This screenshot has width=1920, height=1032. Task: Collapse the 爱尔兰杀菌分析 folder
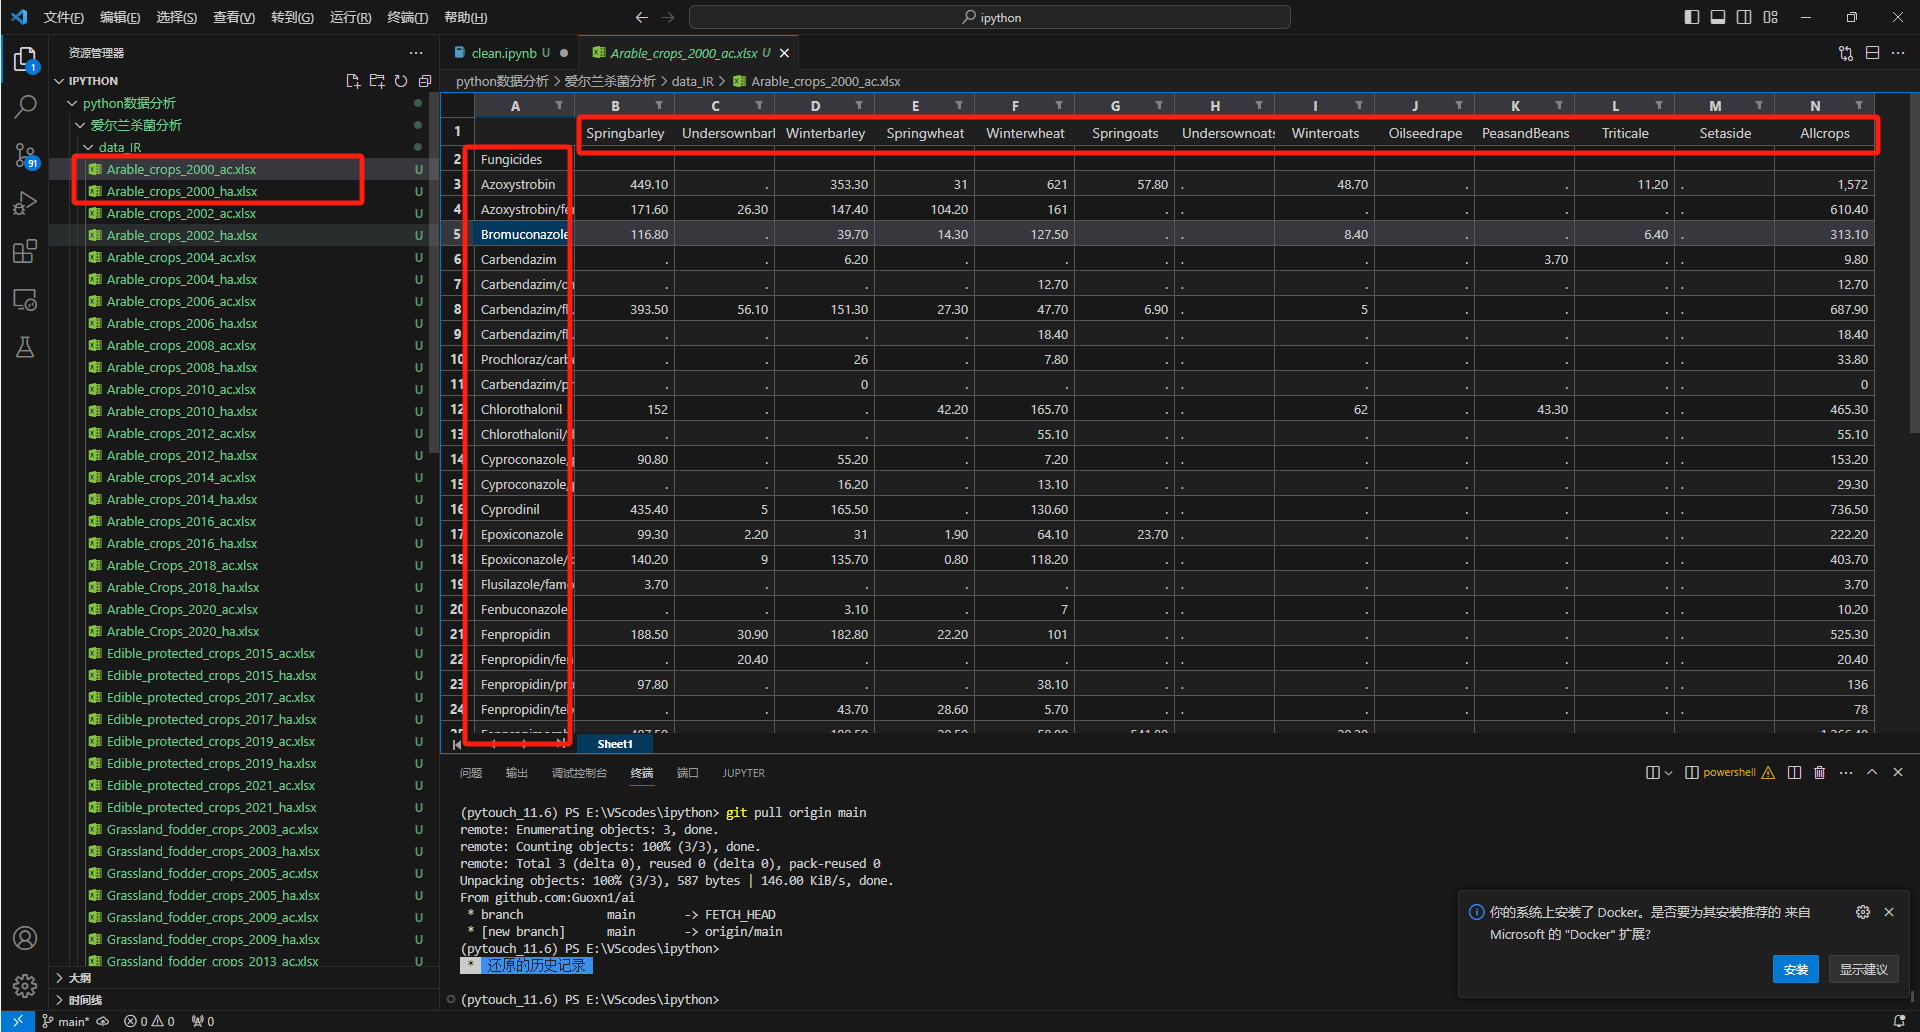pyautogui.click(x=80, y=125)
